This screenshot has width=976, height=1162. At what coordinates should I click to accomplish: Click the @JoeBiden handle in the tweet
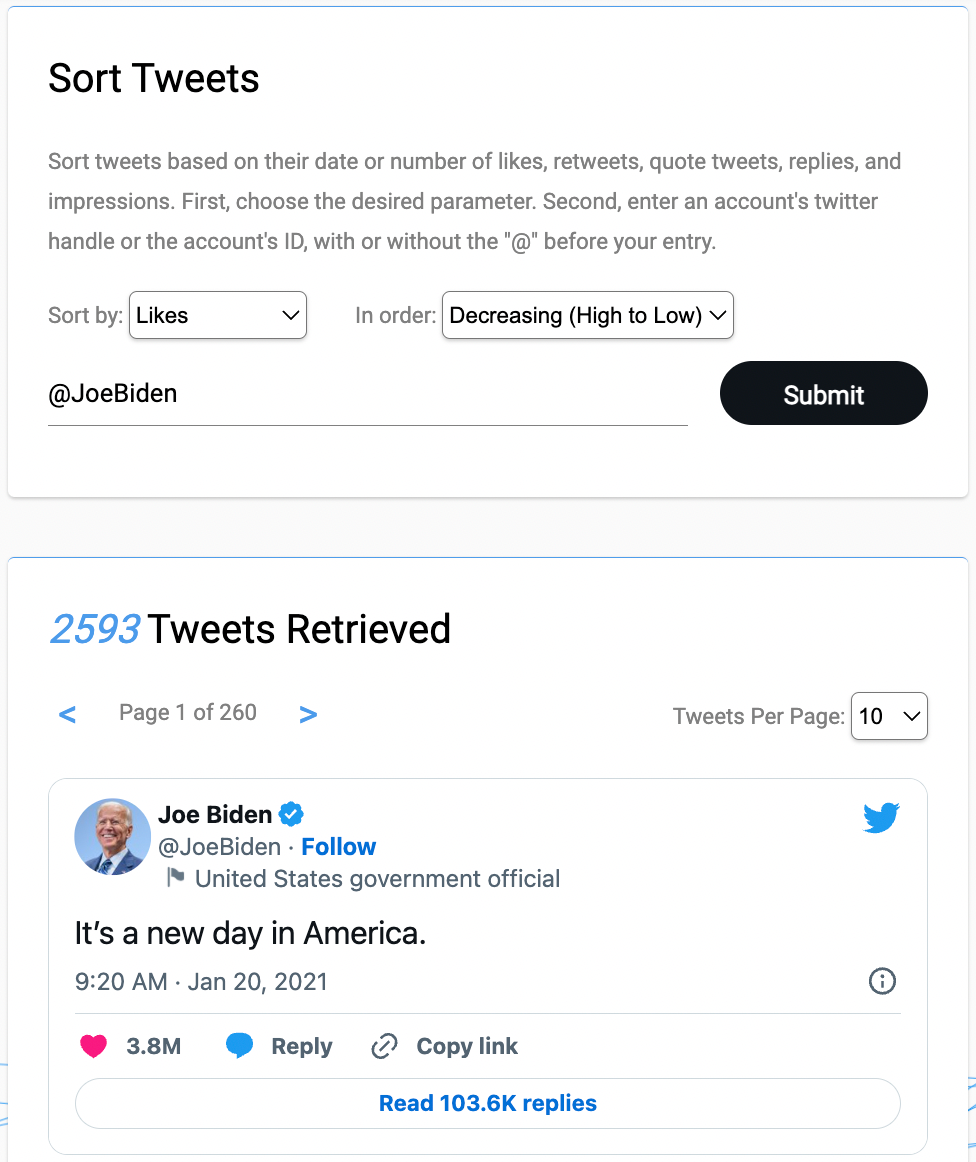coord(219,847)
